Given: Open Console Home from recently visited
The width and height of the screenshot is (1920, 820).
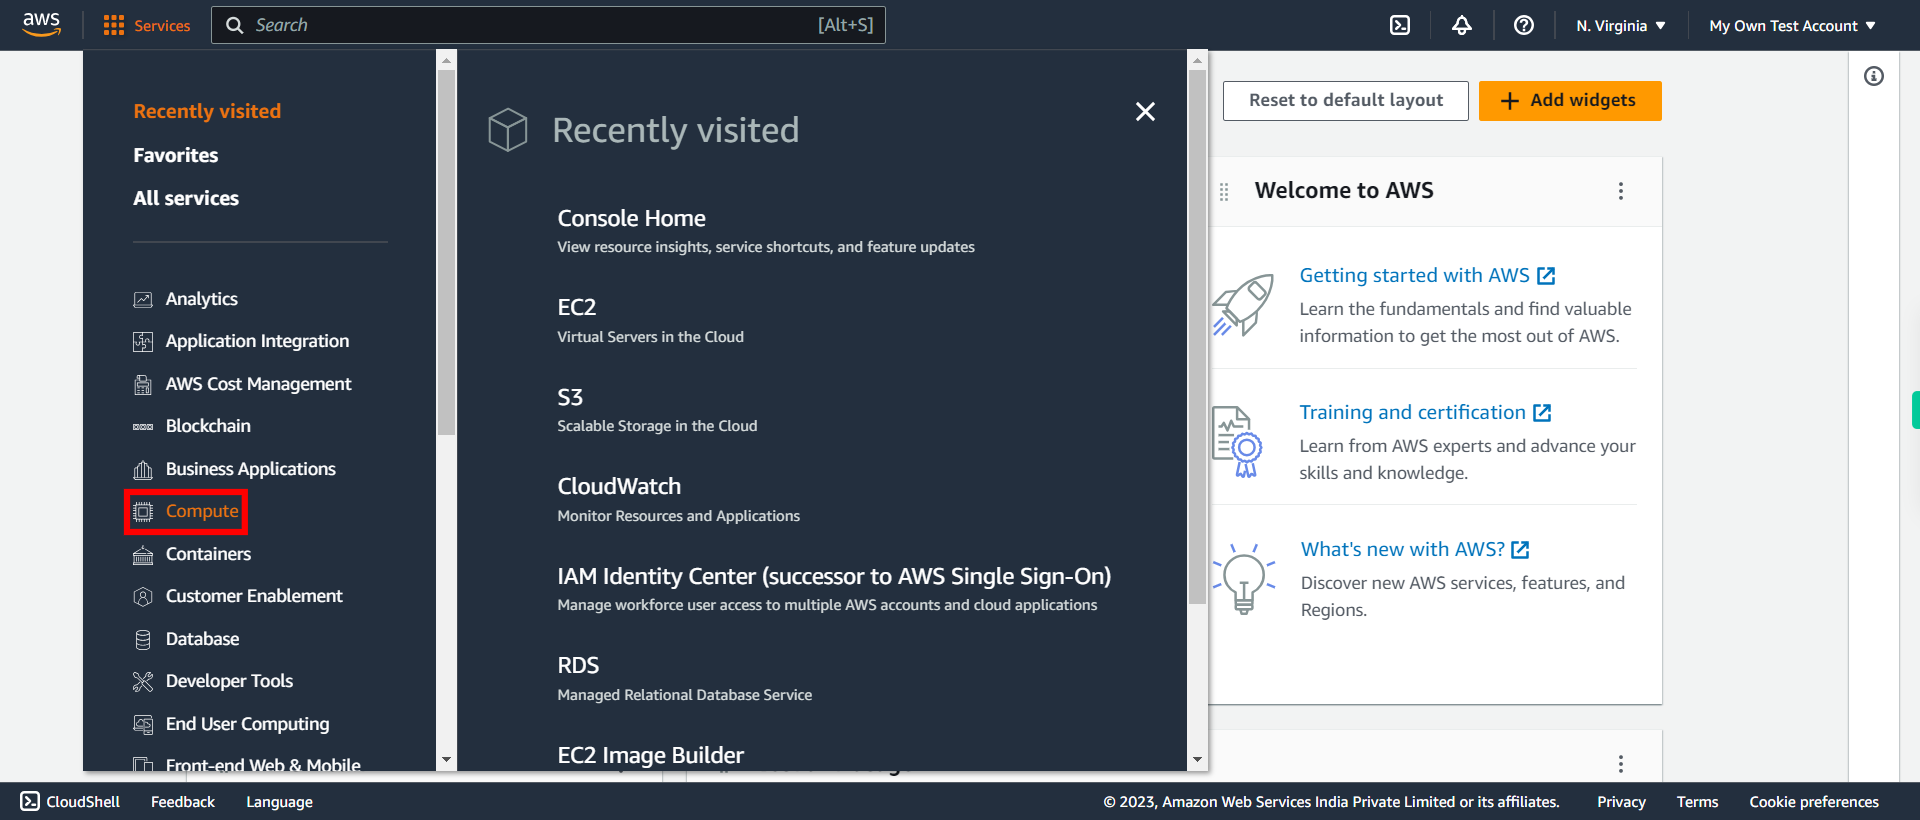Looking at the screenshot, I should click(631, 218).
